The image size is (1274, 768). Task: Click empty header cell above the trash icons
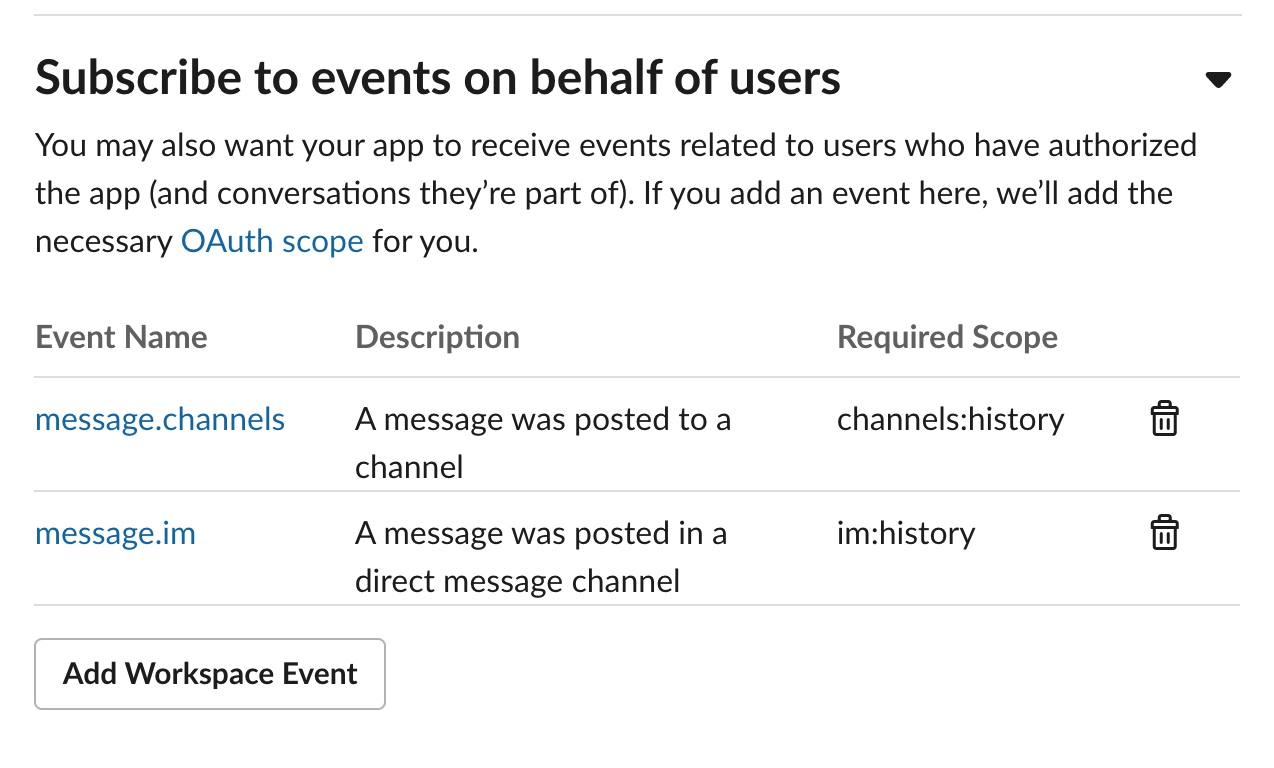(1164, 337)
